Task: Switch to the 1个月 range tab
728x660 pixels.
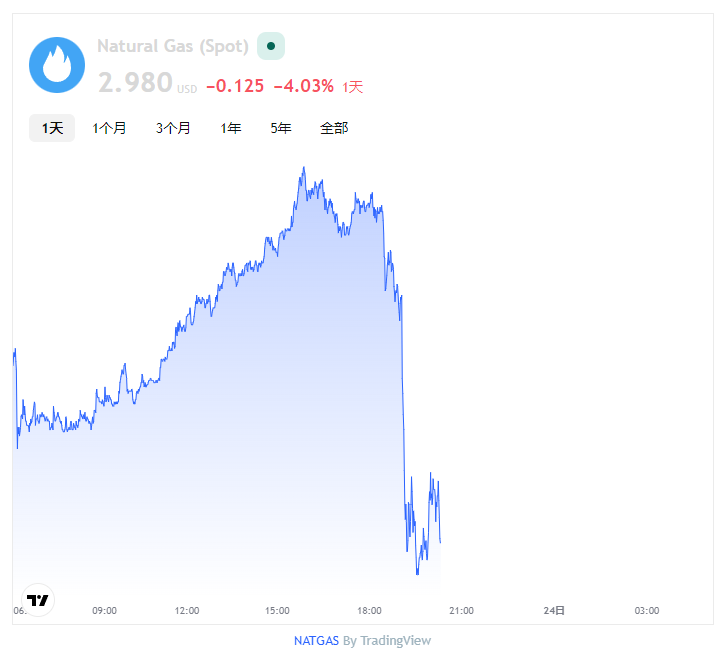Action: click(109, 128)
